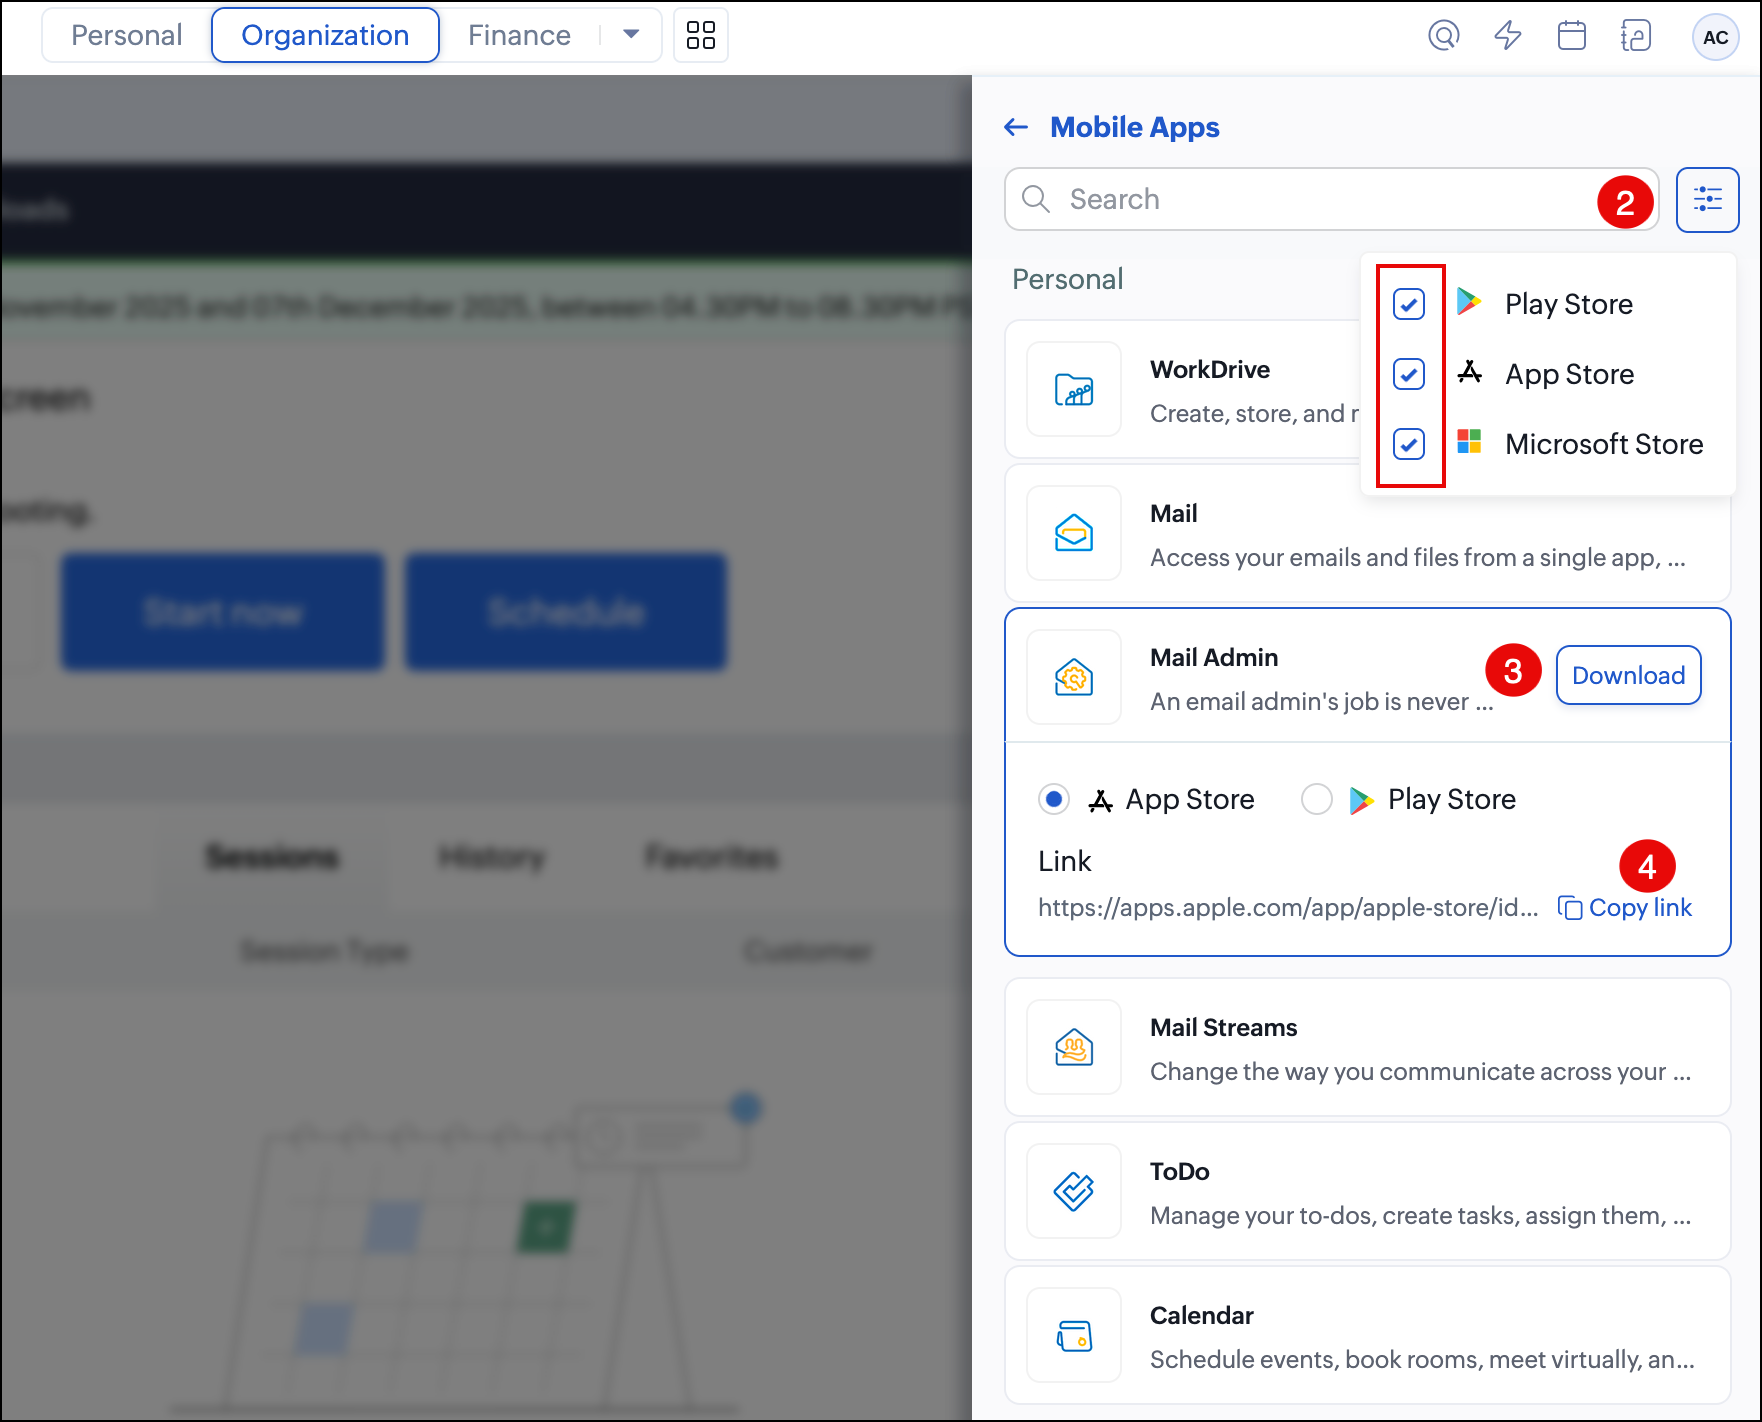
Task: Click the mentions @ icon in top bar
Action: 1444,36
